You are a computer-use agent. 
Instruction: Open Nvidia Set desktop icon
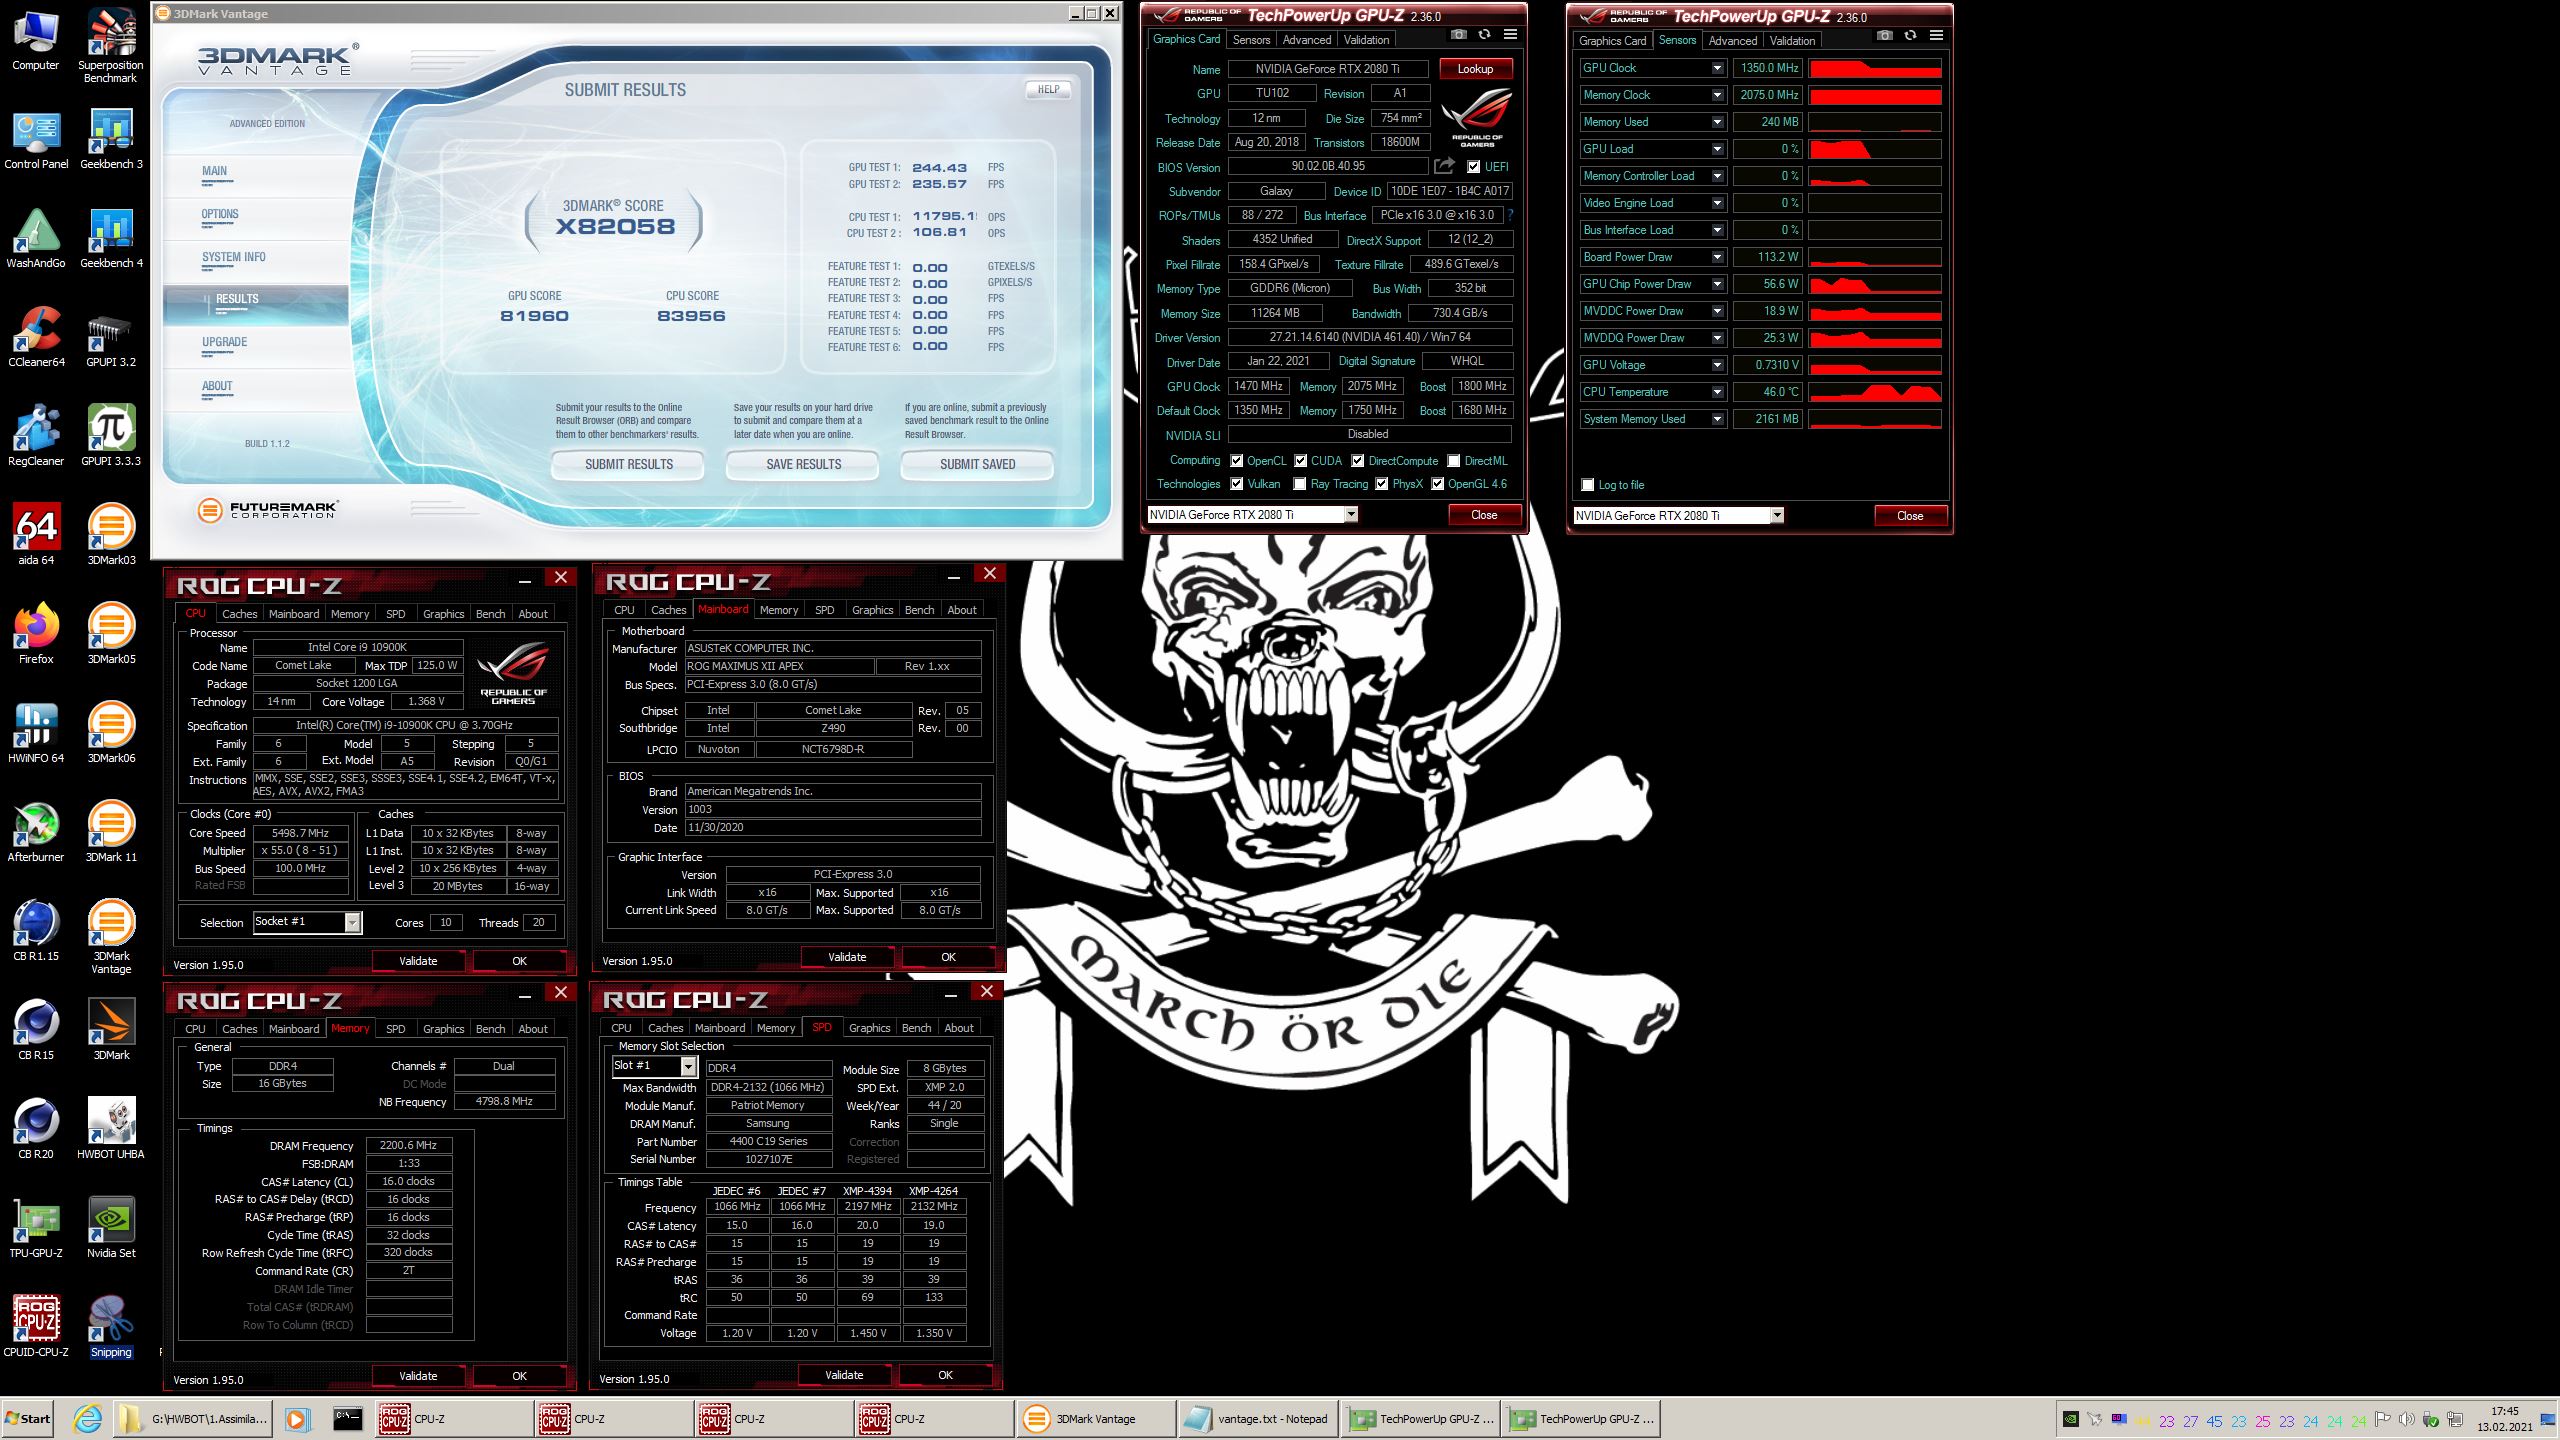click(x=111, y=1228)
